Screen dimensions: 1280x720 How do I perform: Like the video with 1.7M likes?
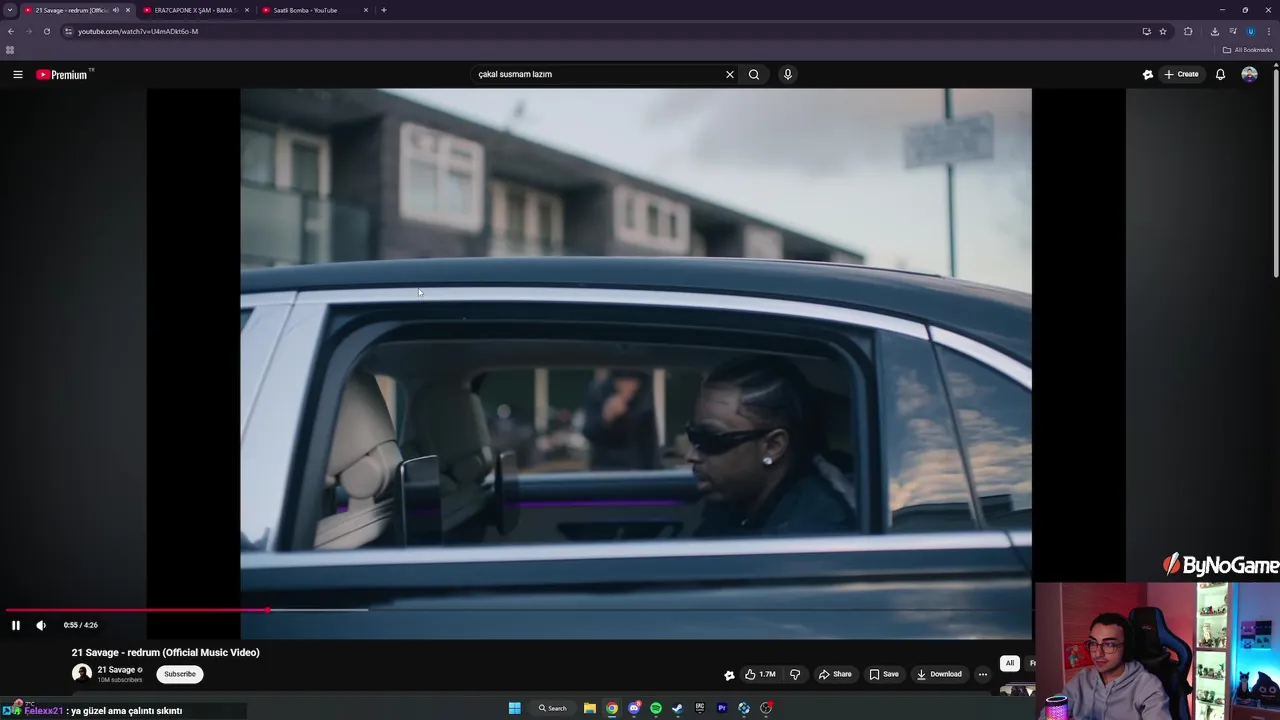tap(760, 674)
